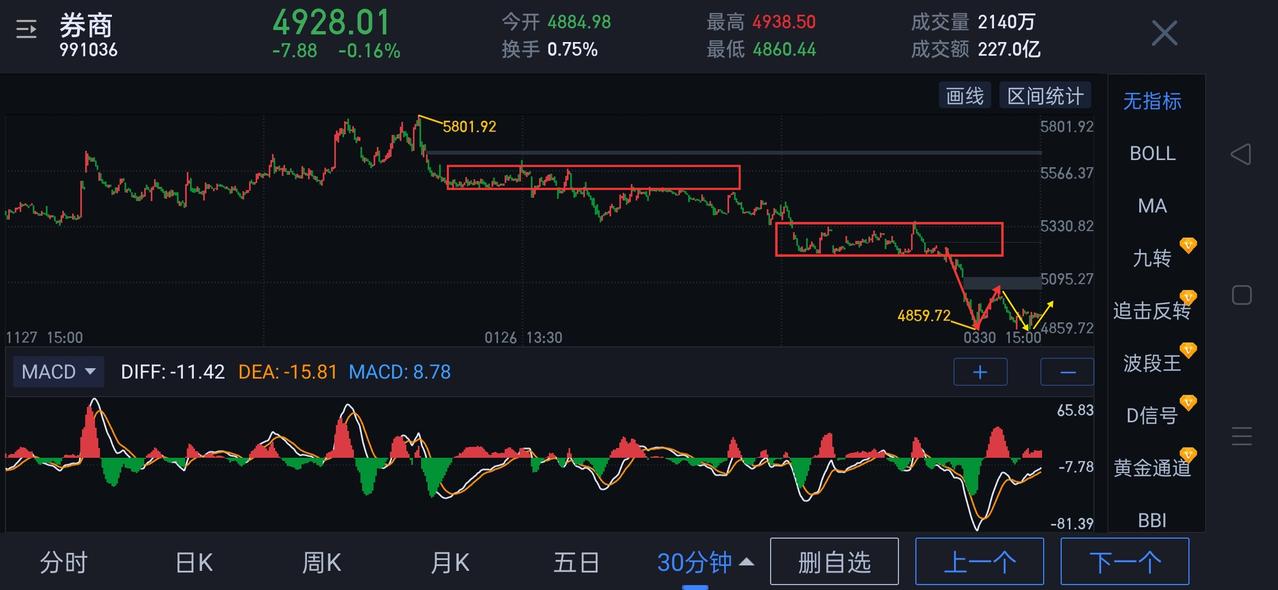Tap the diamond badge on D信号
Image resolution: width=1278 pixels, height=590 pixels.
pos(1188,402)
